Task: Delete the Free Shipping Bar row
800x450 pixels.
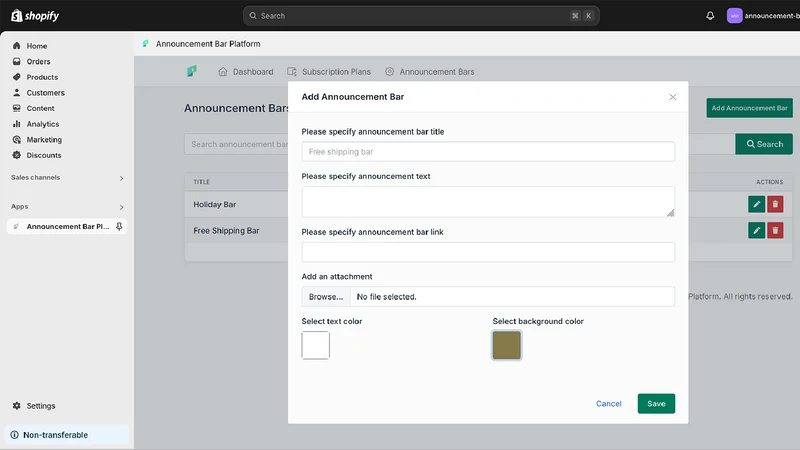Action: point(775,230)
